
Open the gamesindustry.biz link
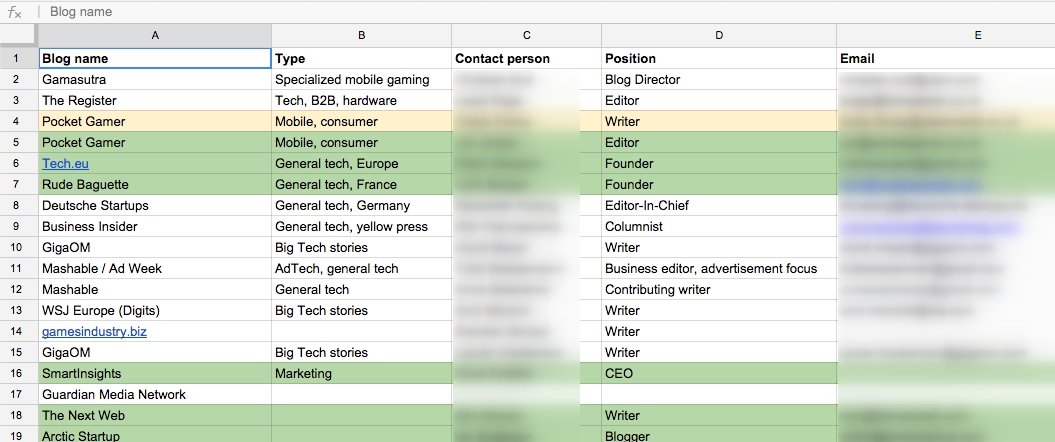point(94,332)
